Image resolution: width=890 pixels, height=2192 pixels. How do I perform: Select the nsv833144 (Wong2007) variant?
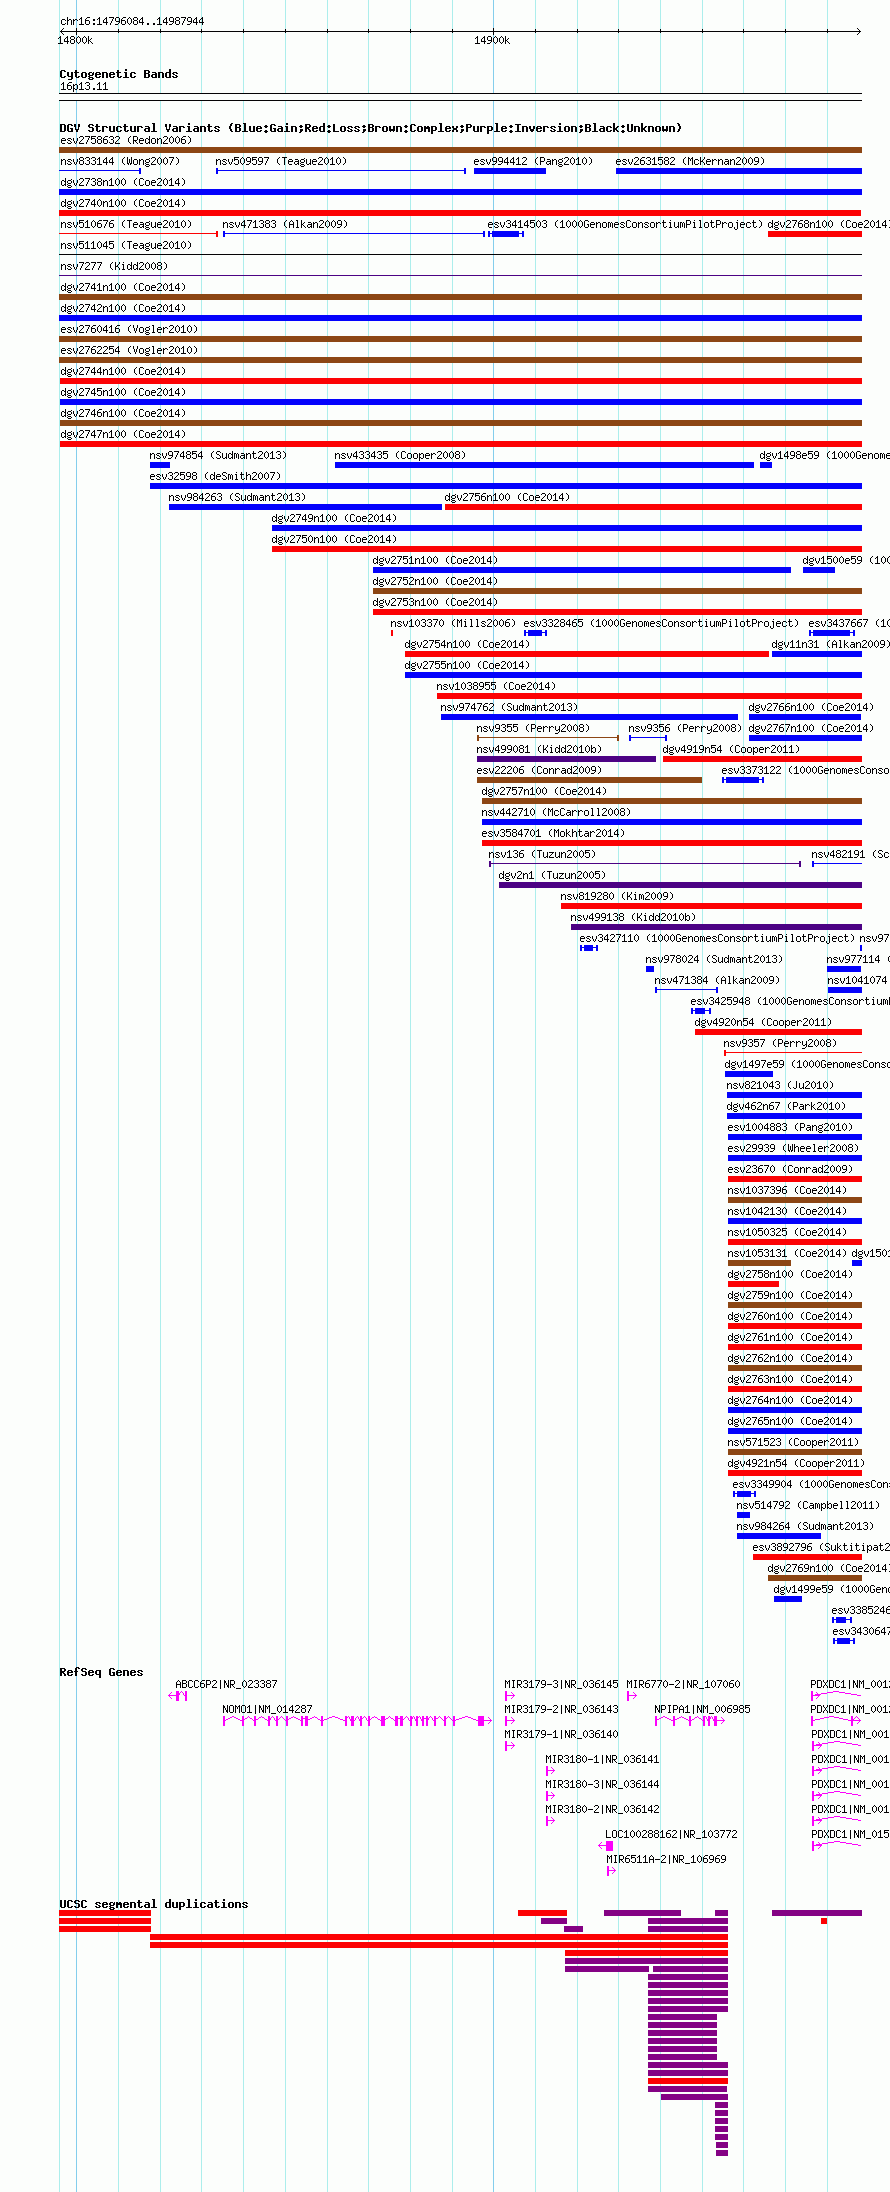100,171
